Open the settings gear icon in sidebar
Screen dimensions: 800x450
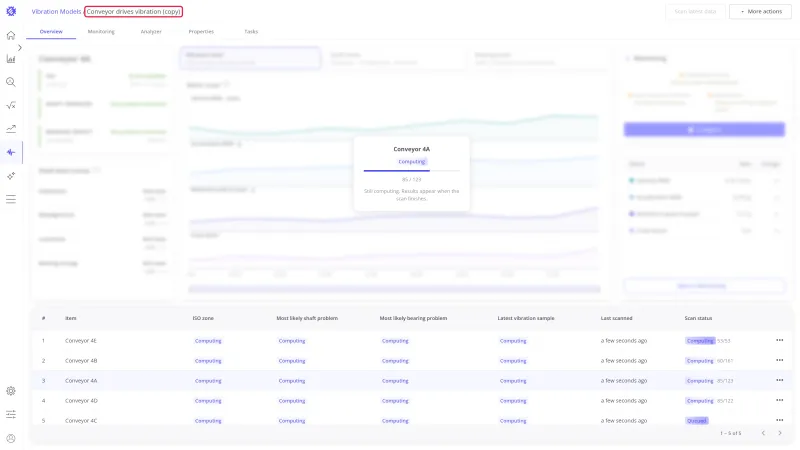pyautogui.click(x=11, y=391)
